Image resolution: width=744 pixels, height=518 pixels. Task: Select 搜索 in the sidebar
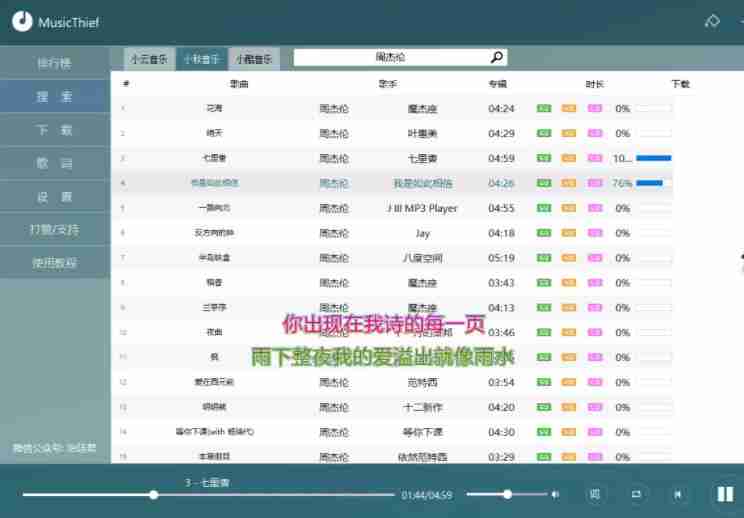click(55, 96)
